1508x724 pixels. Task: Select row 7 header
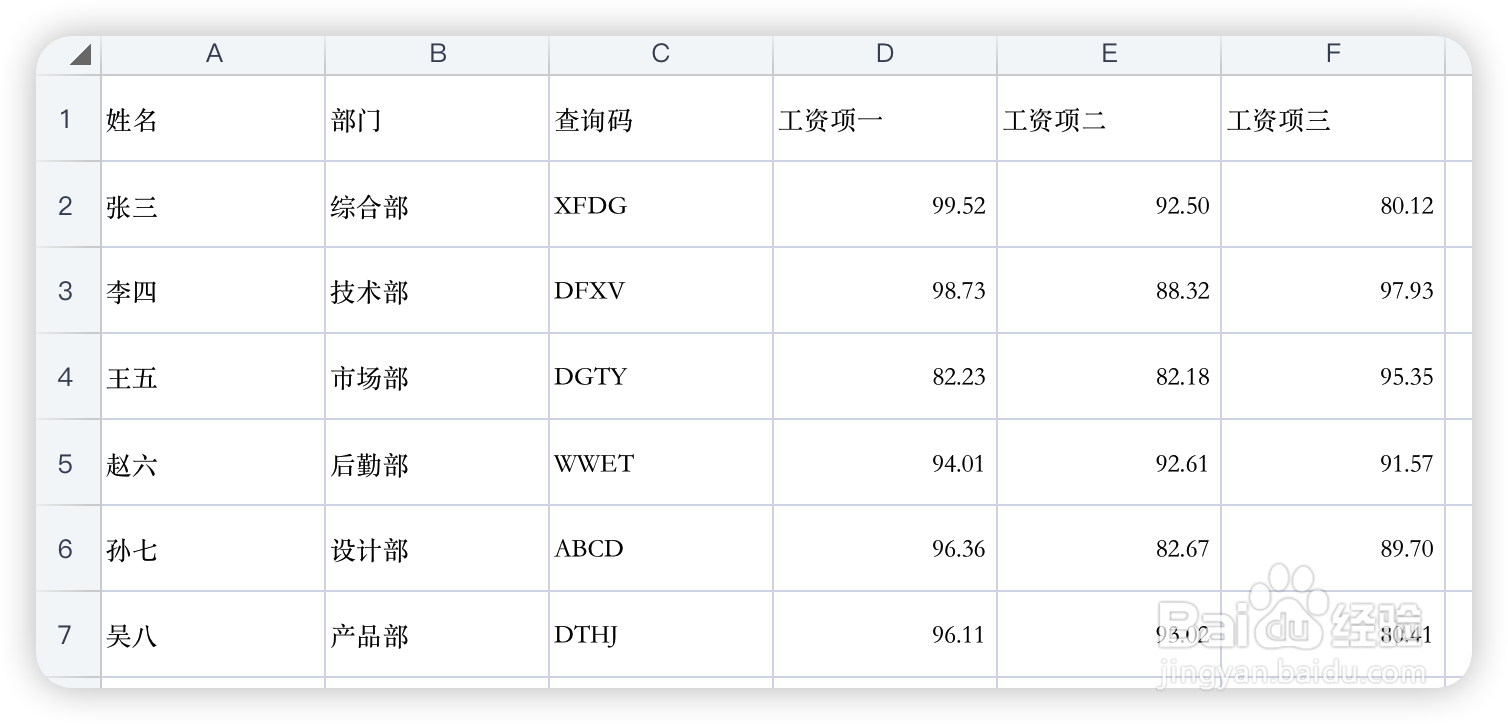(66, 635)
